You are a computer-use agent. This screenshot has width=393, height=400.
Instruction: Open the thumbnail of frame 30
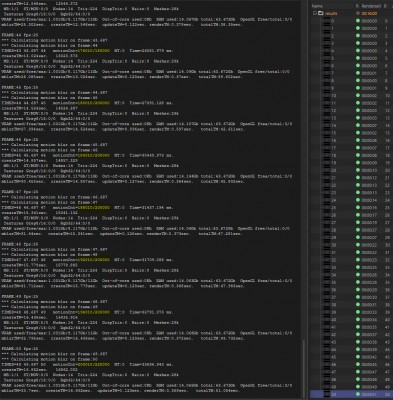tap(327, 245)
